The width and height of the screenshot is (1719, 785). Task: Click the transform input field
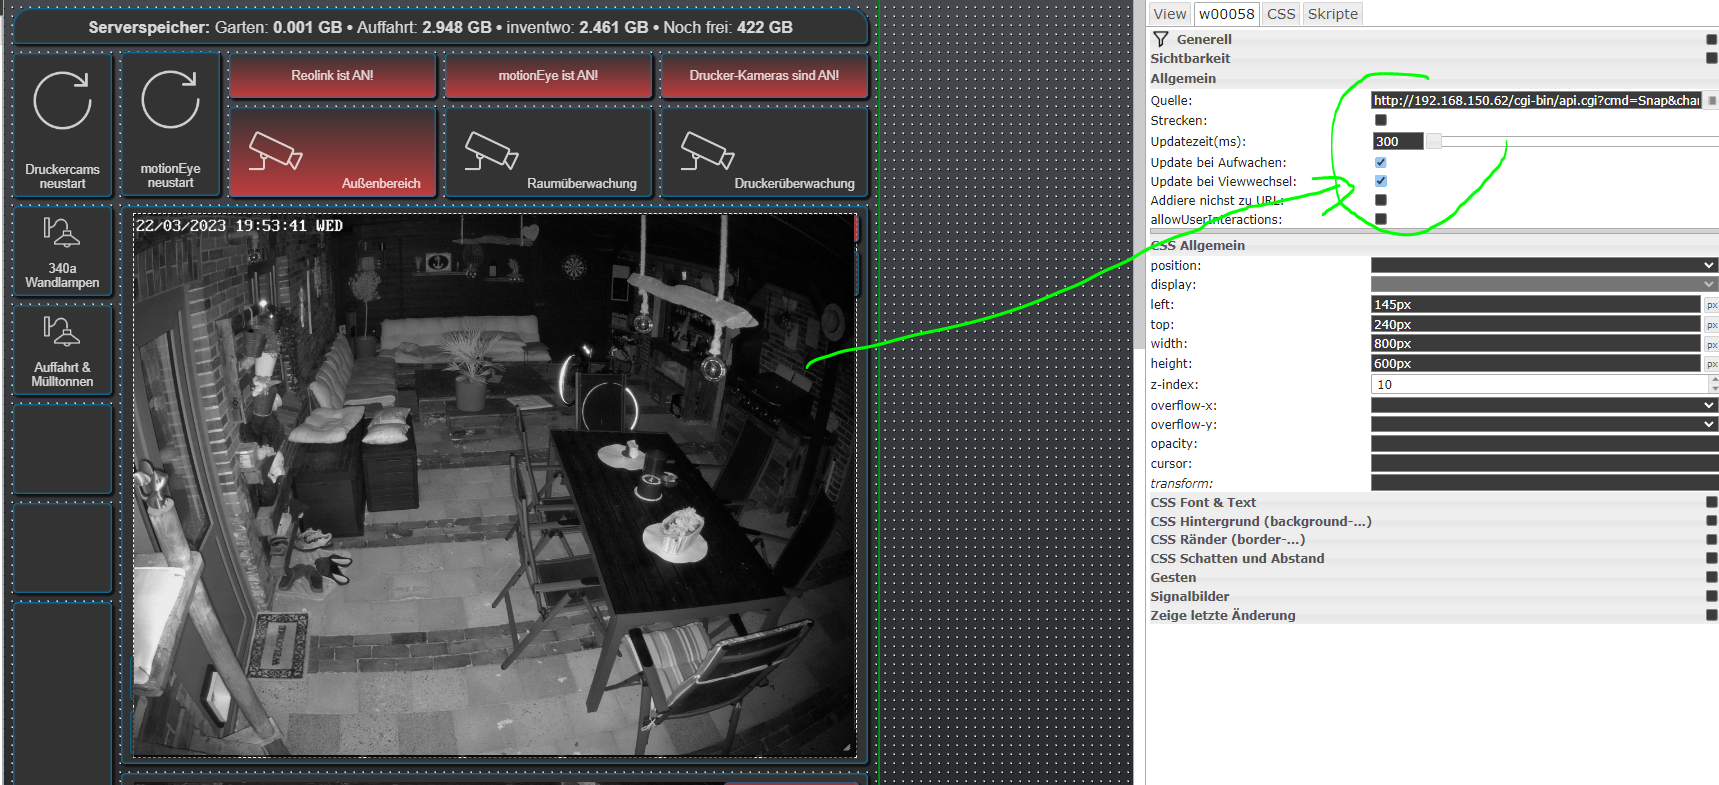1544,483
